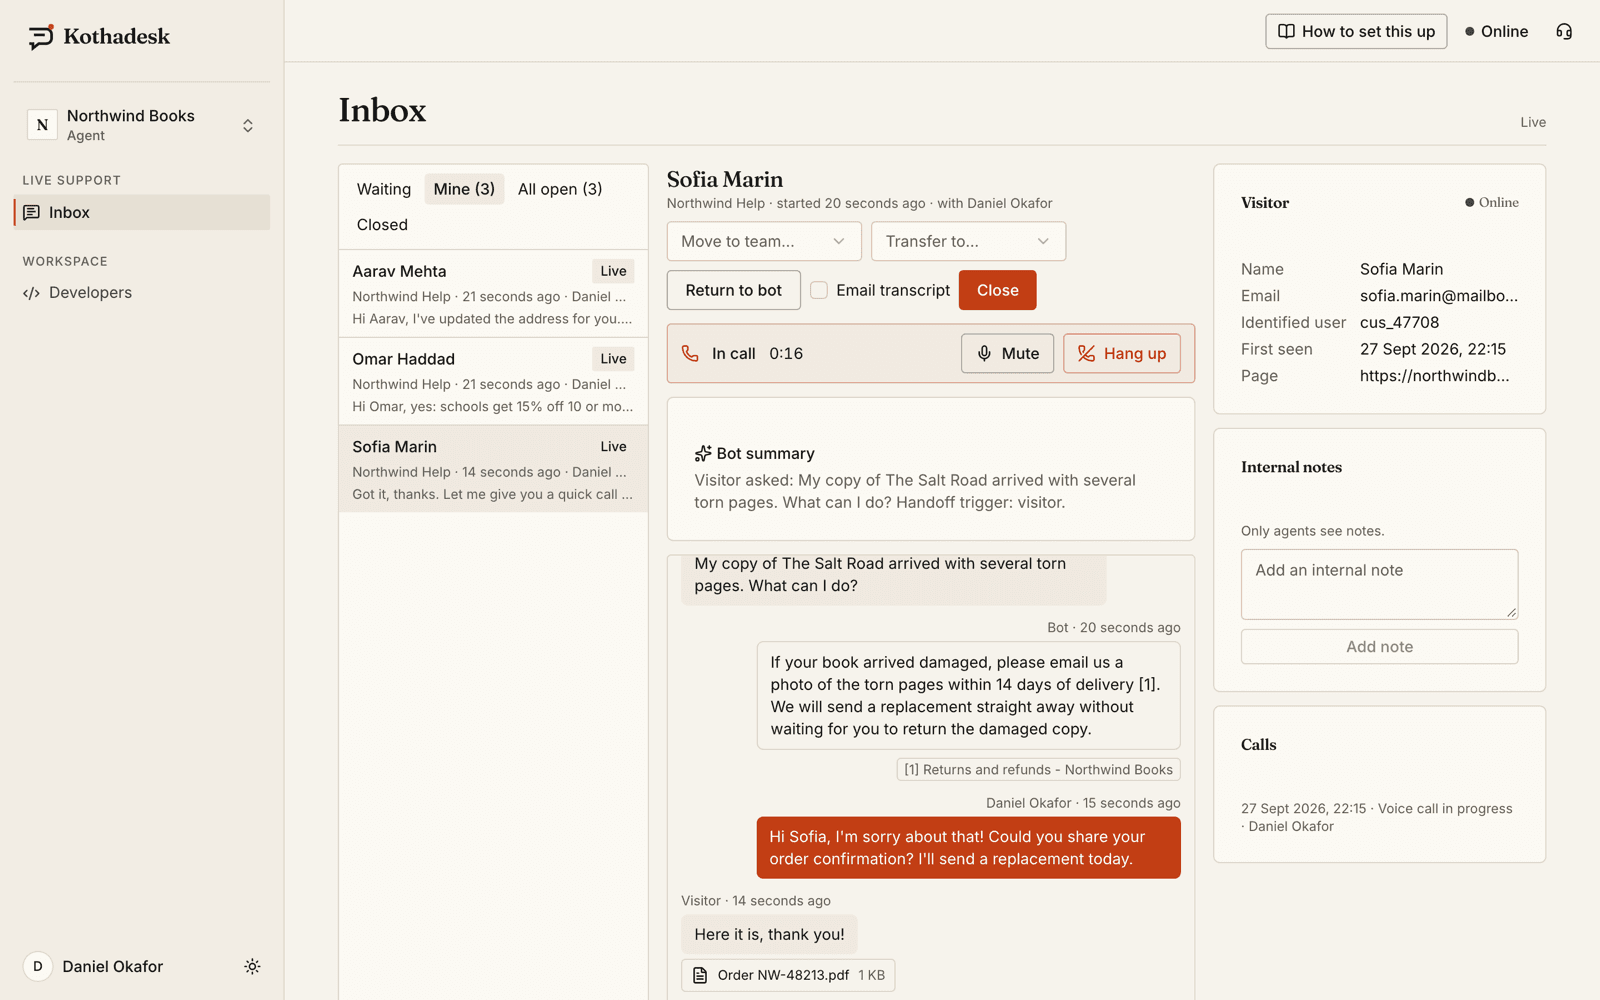Open the Order NW-48213.pdf attachment
The width and height of the screenshot is (1600, 1000).
click(x=788, y=975)
